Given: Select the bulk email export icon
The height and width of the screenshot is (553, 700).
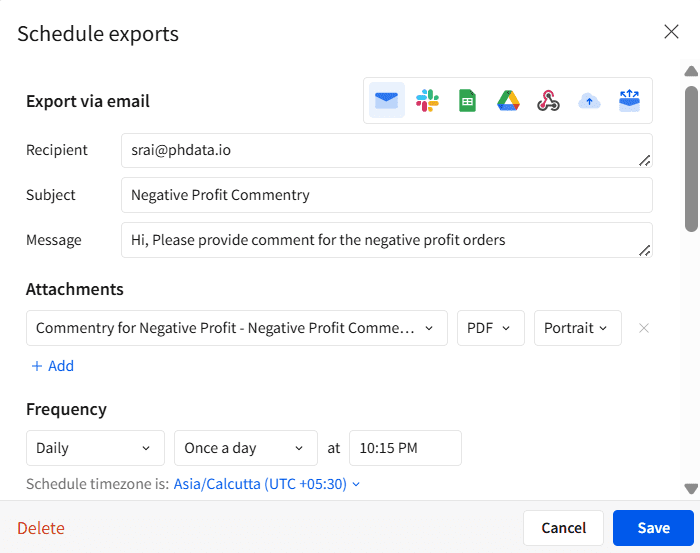Looking at the screenshot, I should [x=629, y=100].
